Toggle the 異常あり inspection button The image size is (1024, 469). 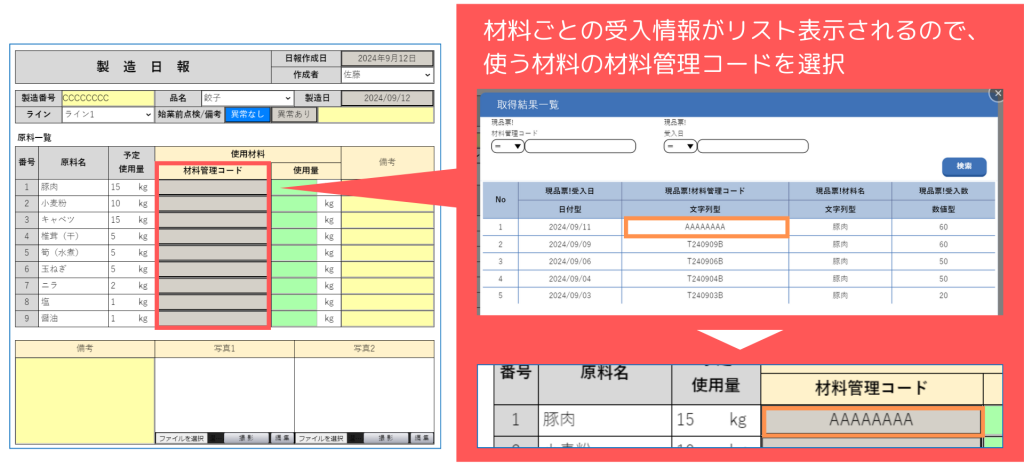click(293, 115)
